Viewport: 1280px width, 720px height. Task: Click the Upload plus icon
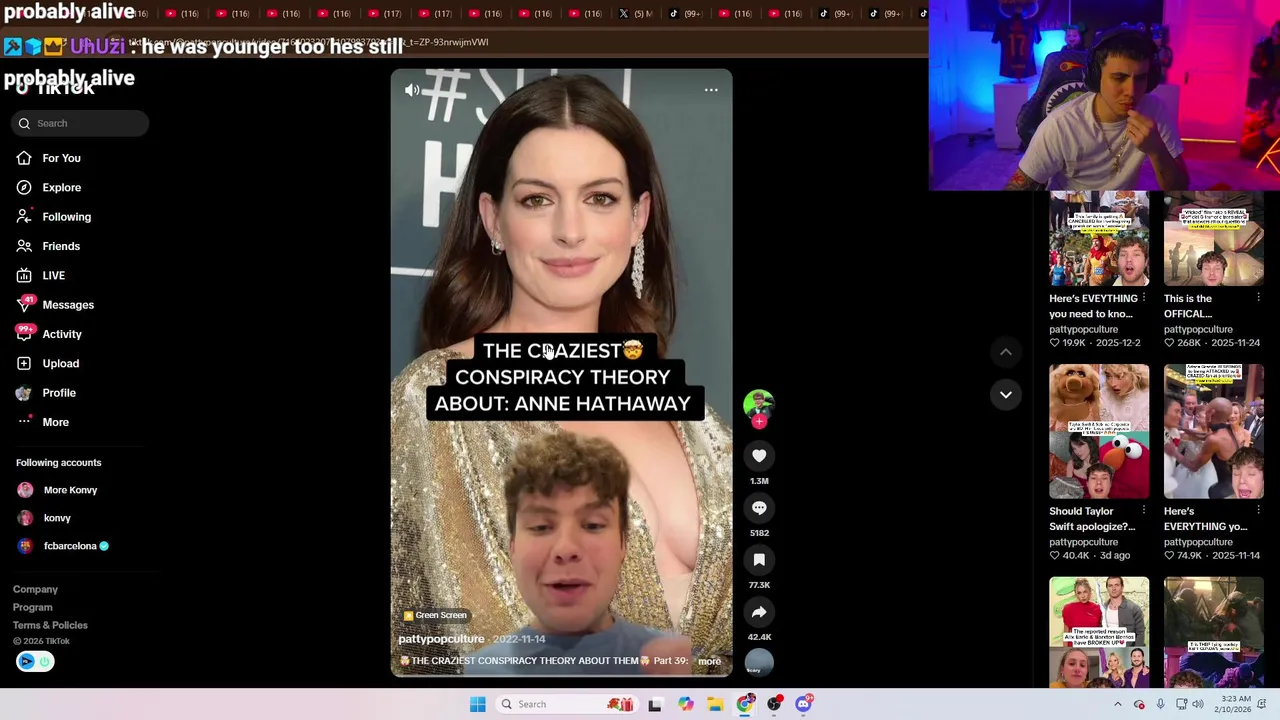click(24, 363)
